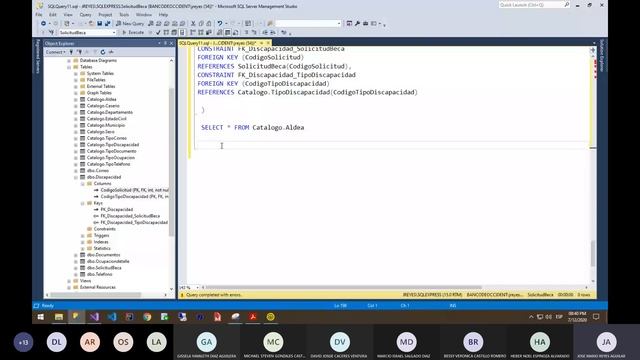The height and width of the screenshot is (360, 640).
Task: Select the PK_Discapacidad key
Action: pos(116,209)
